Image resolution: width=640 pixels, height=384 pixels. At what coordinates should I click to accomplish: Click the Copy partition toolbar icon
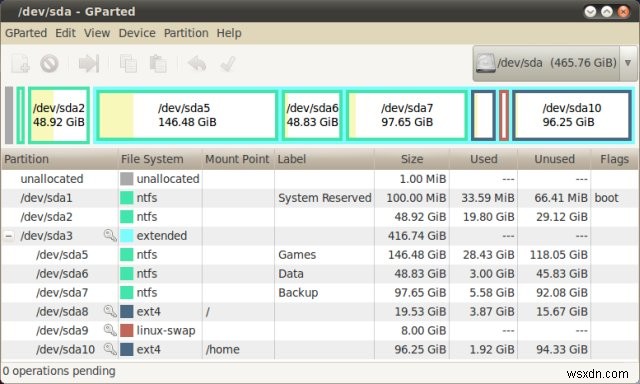[128, 64]
